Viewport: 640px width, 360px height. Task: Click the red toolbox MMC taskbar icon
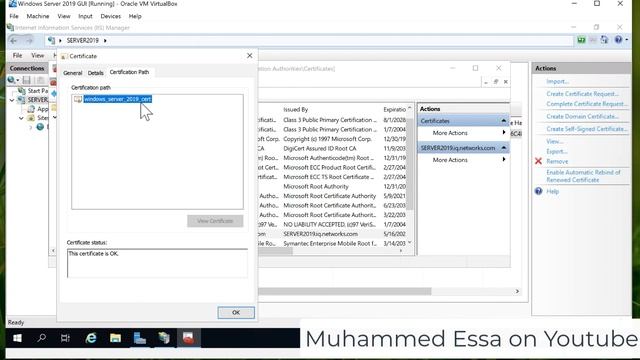(188, 338)
